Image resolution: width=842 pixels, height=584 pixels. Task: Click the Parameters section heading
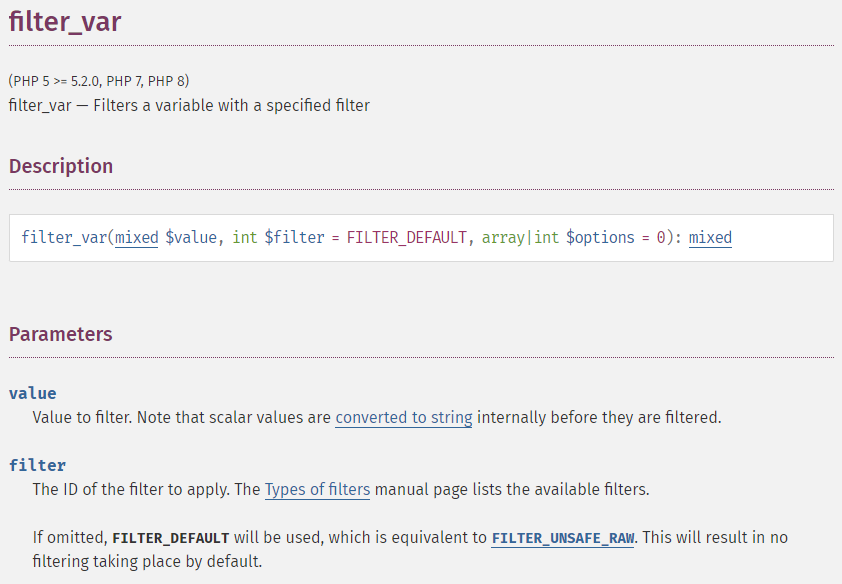point(61,334)
